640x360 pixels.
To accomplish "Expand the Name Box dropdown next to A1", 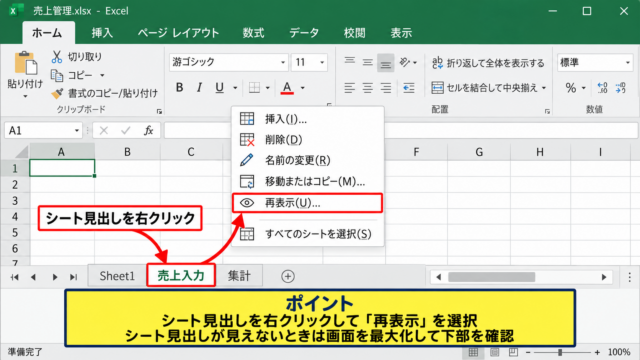I will [x=77, y=131].
